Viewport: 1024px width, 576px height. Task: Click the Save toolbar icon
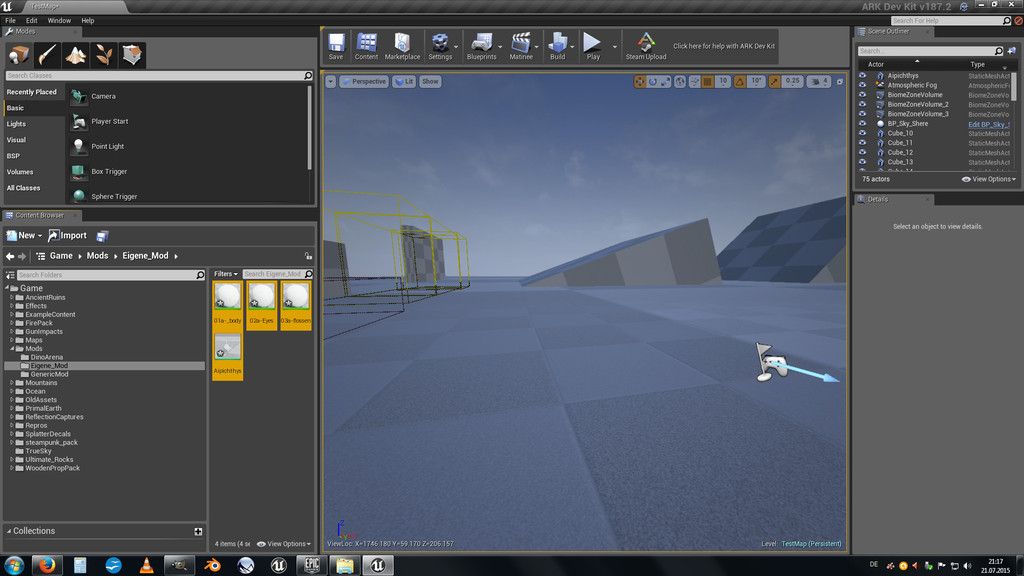click(336, 45)
